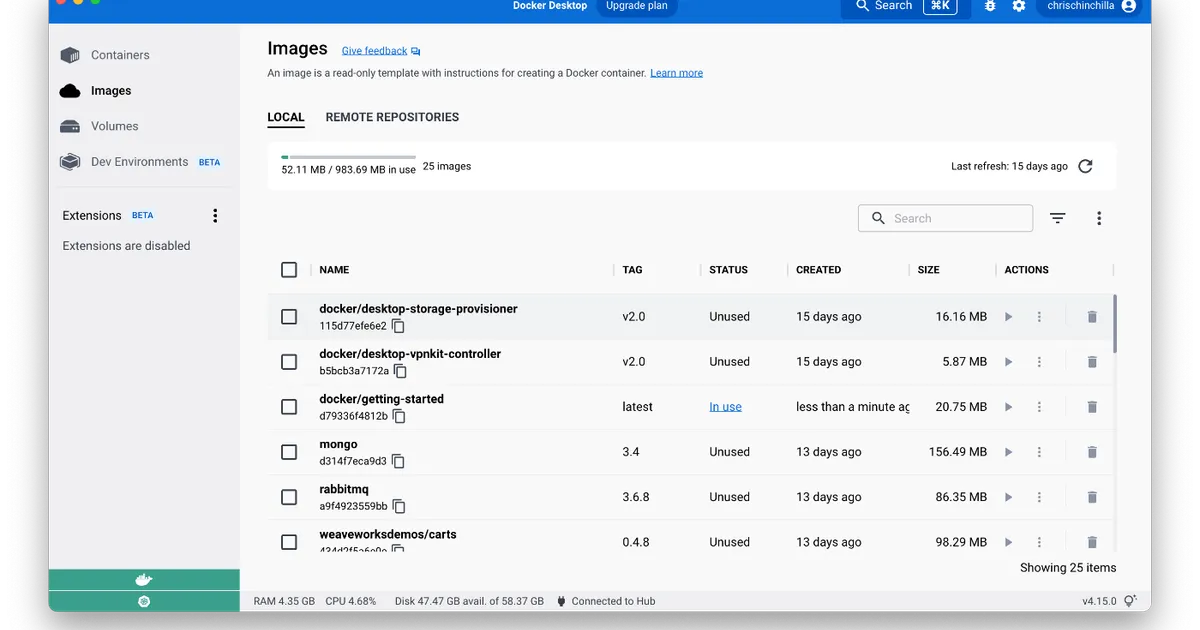Image resolution: width=1200 pixels, height=630 pixels.
Task: Copy image ID d79336f4812b
Action: click(399, 416)
